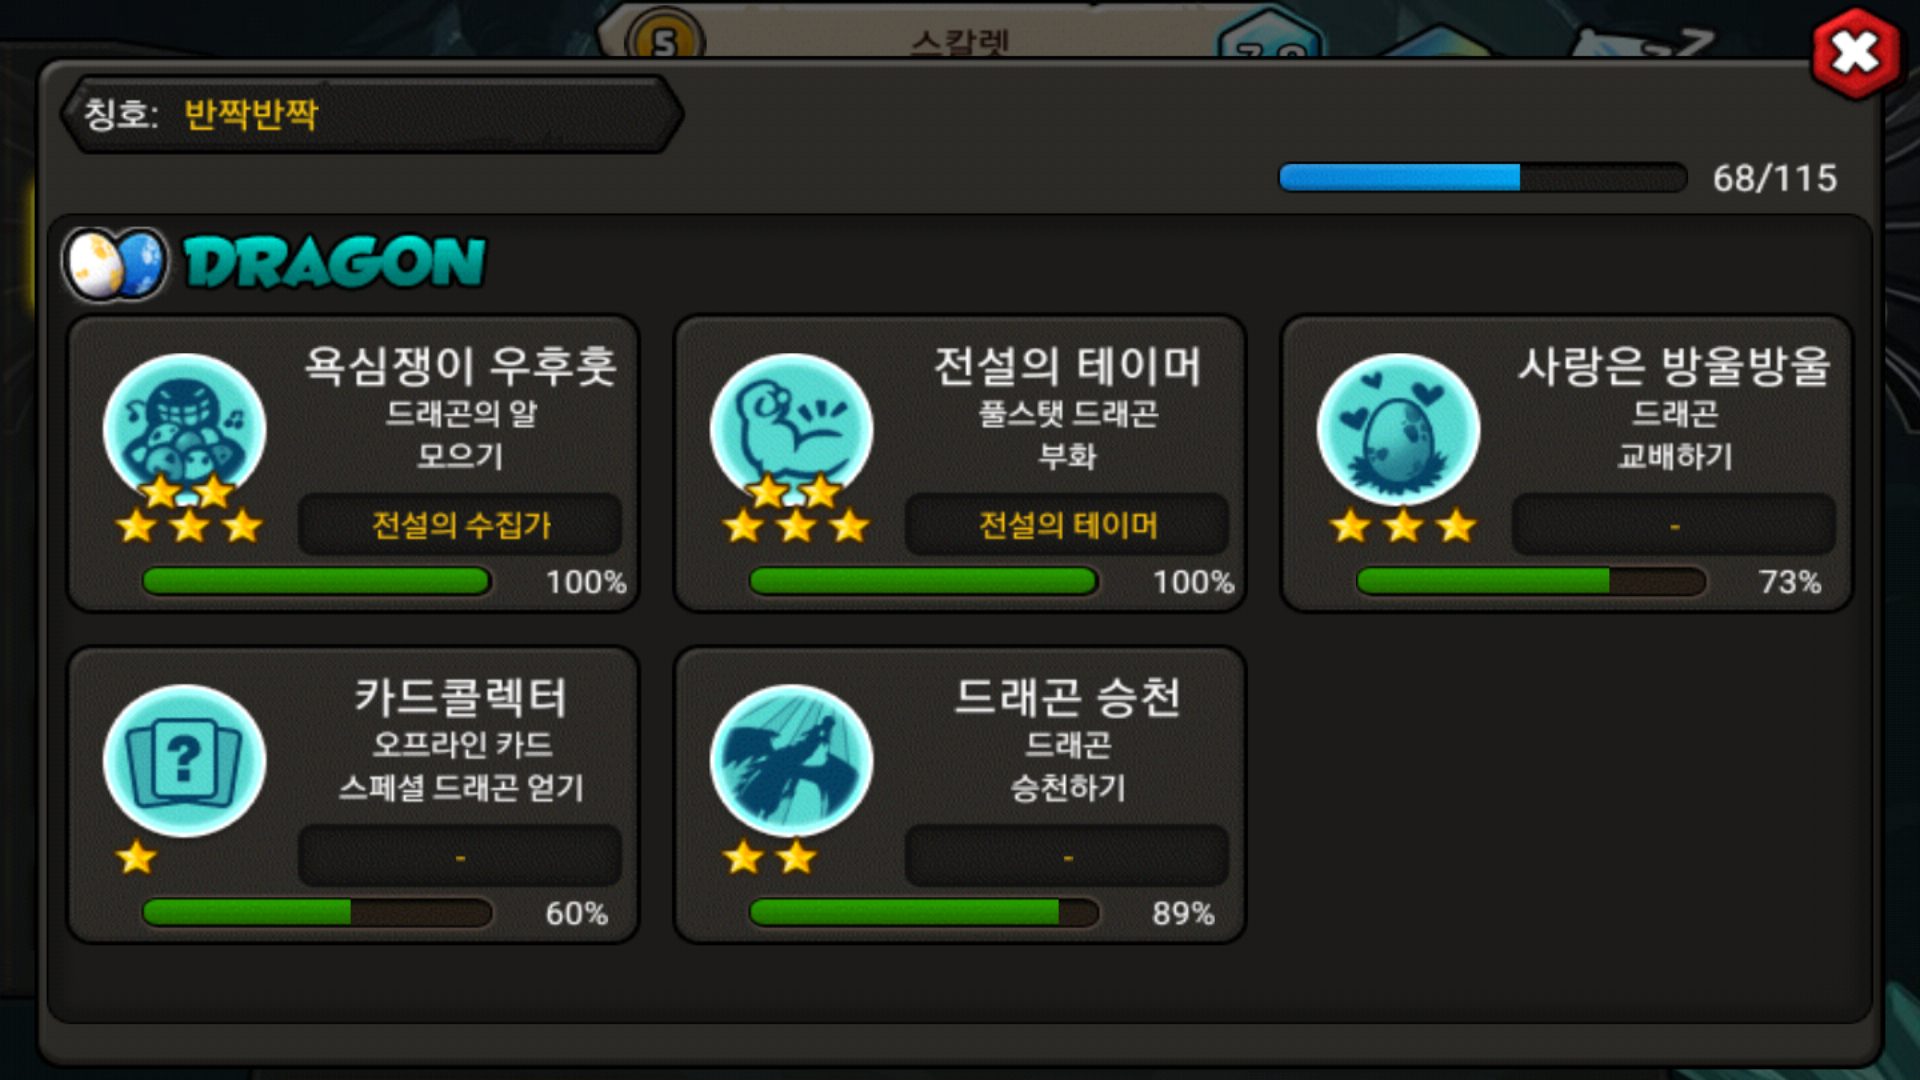The height and width of the screenshot is (1080, 1920).
Task: Open the 욕심쟁이 우후훗 achievement card
Action: pos(353,464)
